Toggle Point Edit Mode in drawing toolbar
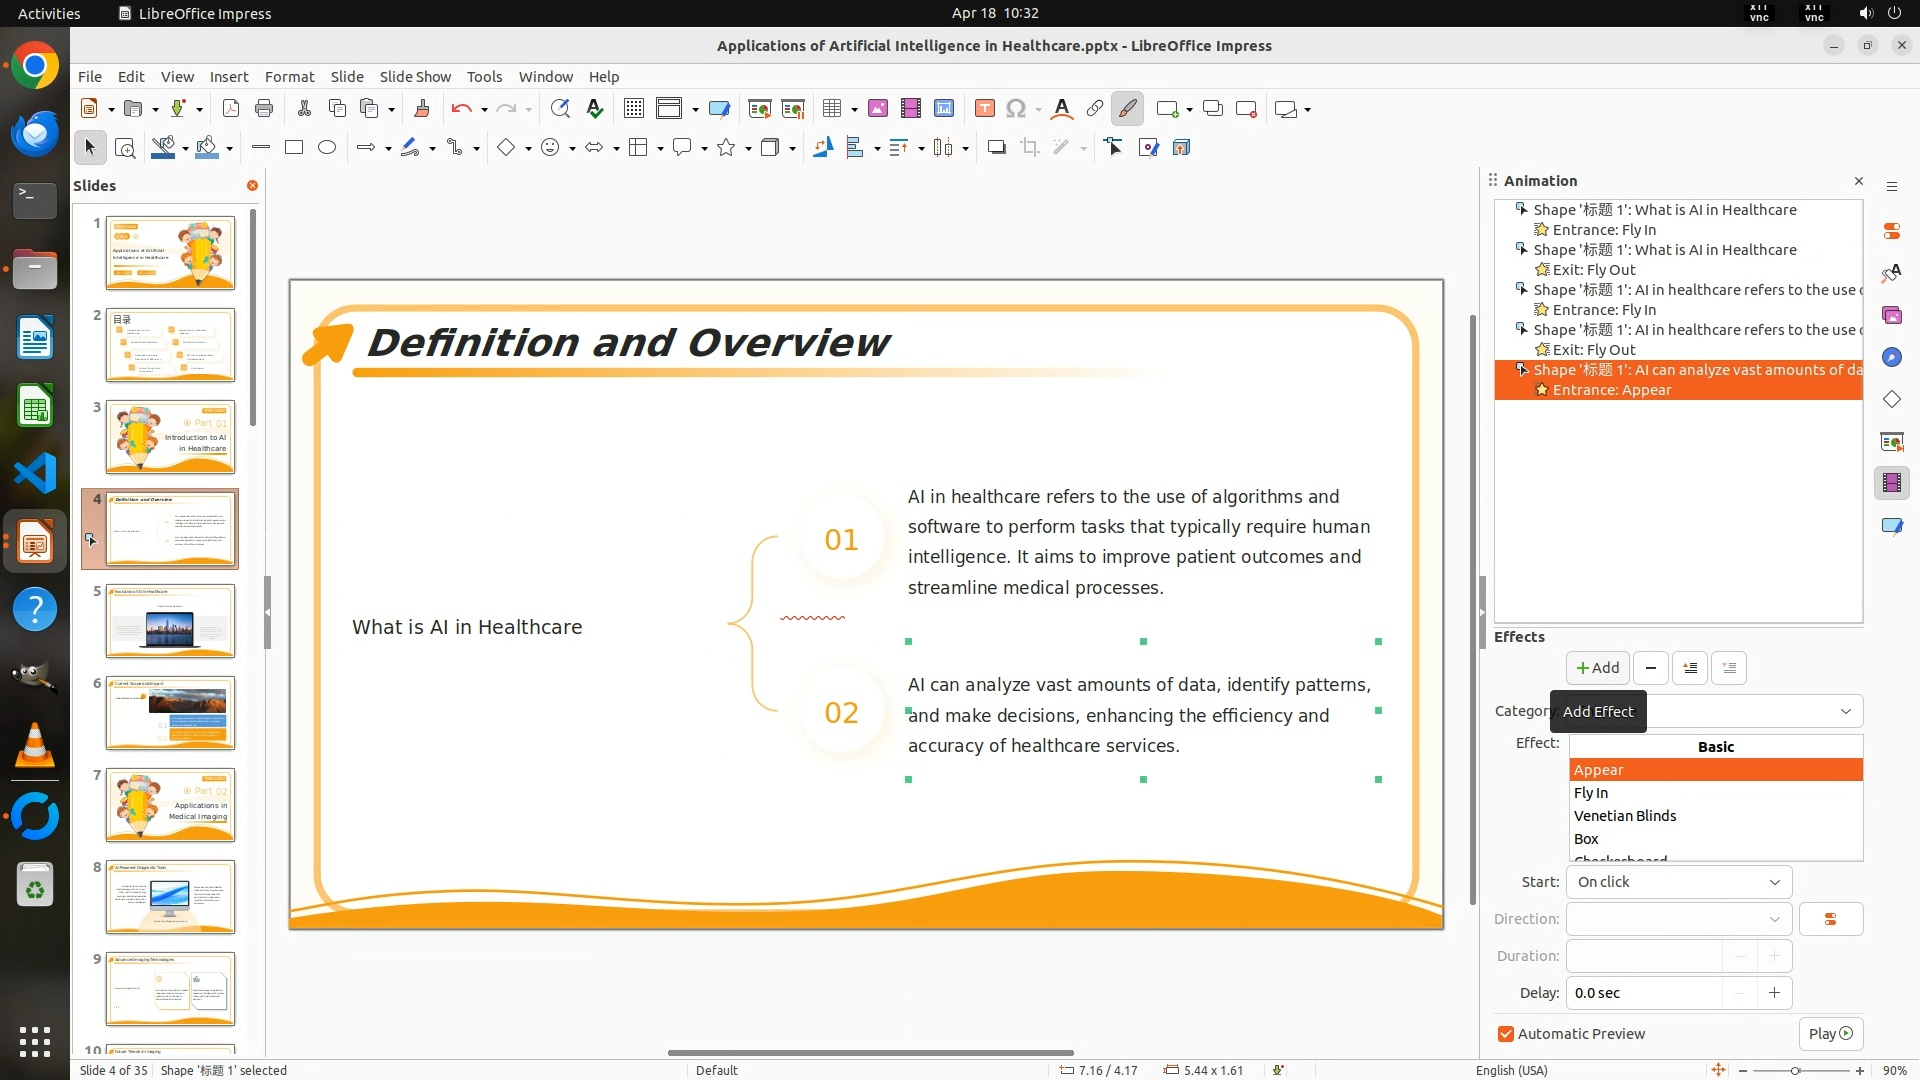The image size is (1920, 1080). point(1114,148)
